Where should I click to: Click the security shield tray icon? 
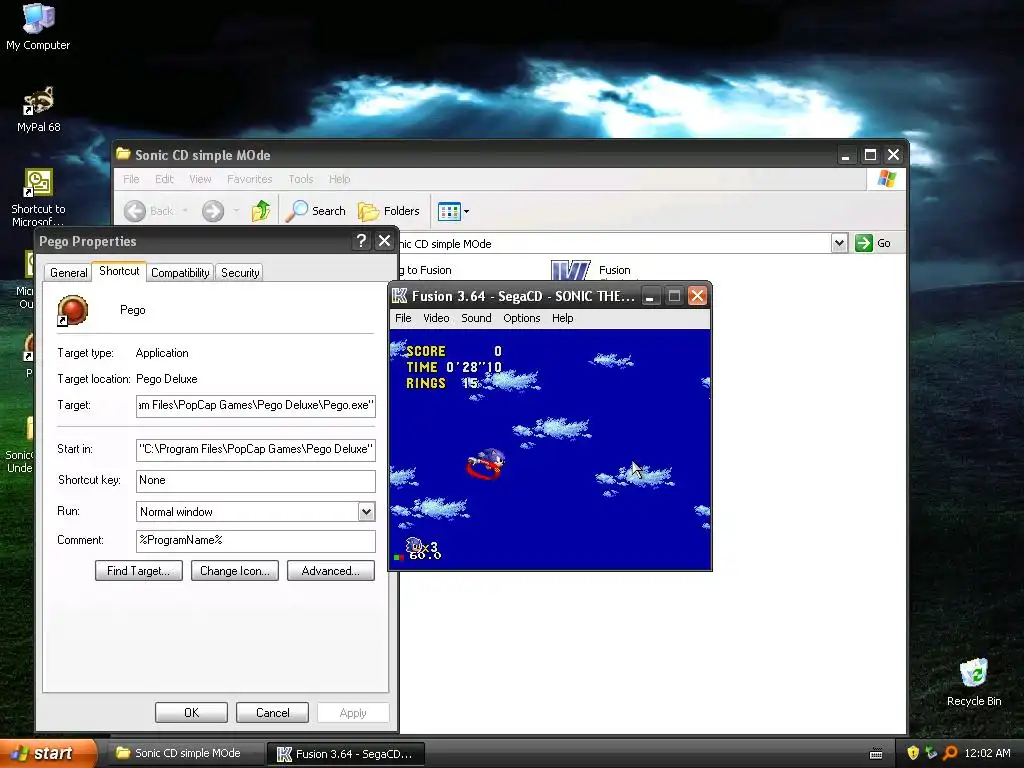913,753
